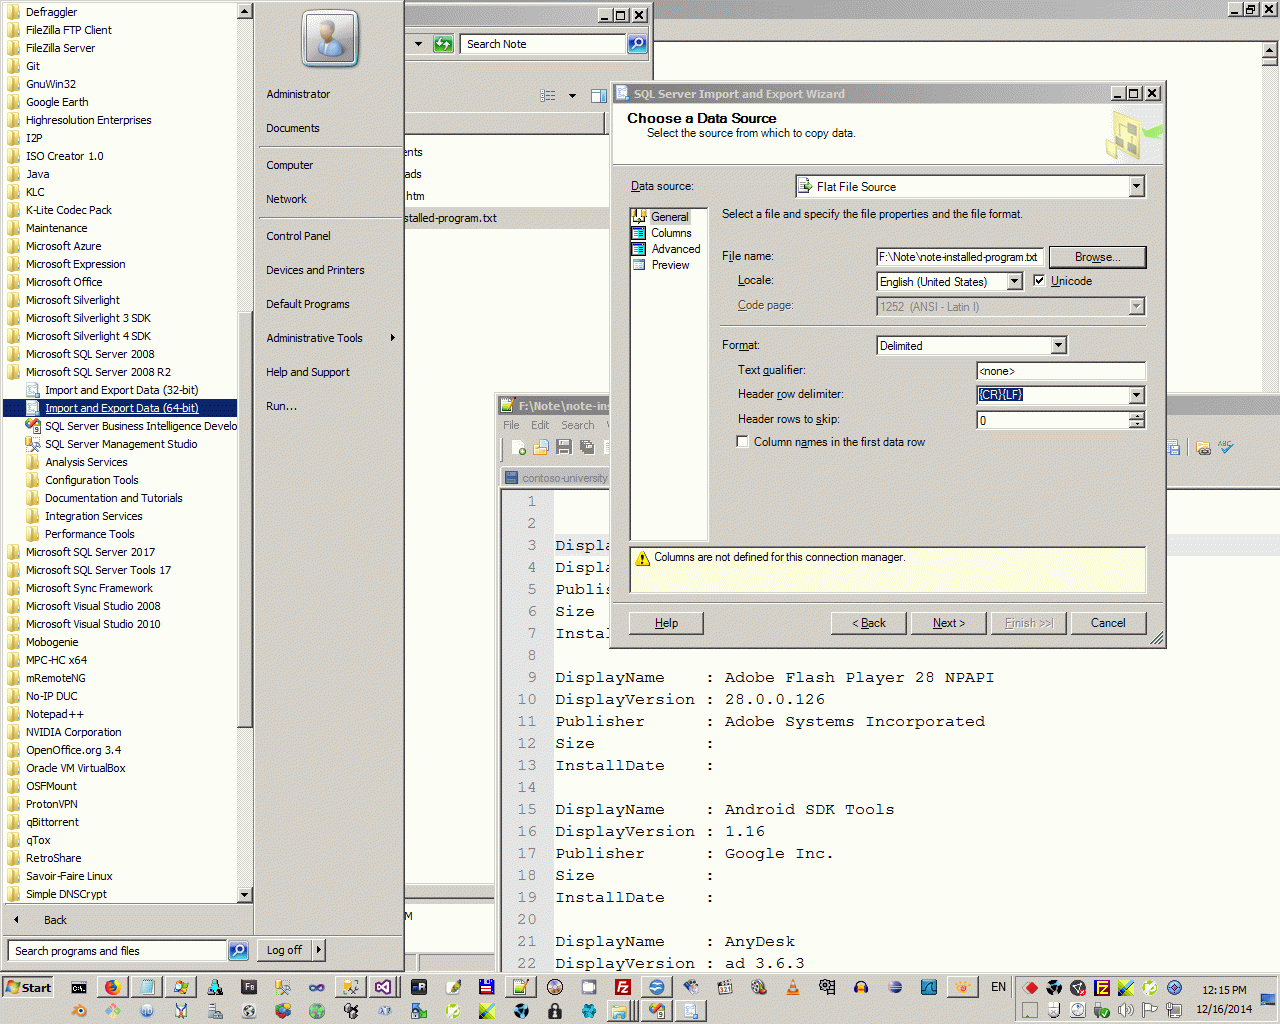The height and width of the screenshot is (1024, 1280).
Task: Click the Windows Start button
Action: [x=28, y=987]
